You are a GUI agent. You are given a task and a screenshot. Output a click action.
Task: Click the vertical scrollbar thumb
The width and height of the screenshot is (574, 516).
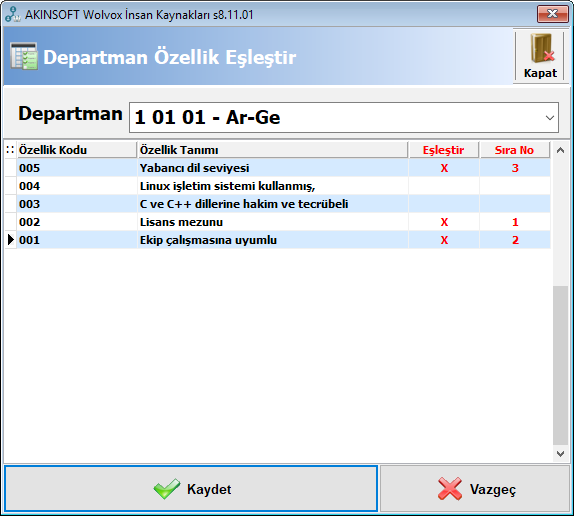[x=560, y=365]
